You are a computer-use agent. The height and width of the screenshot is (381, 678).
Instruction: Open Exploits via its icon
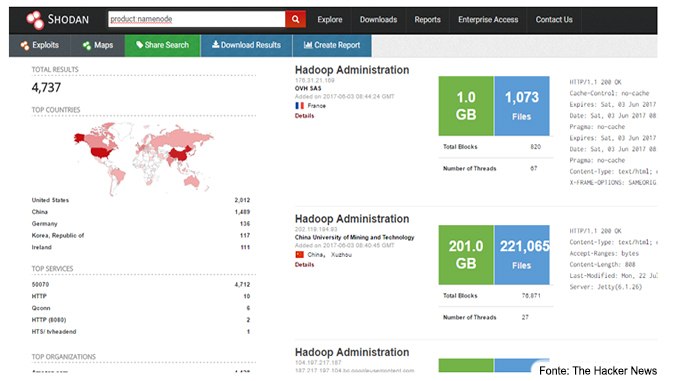point(25,45)
